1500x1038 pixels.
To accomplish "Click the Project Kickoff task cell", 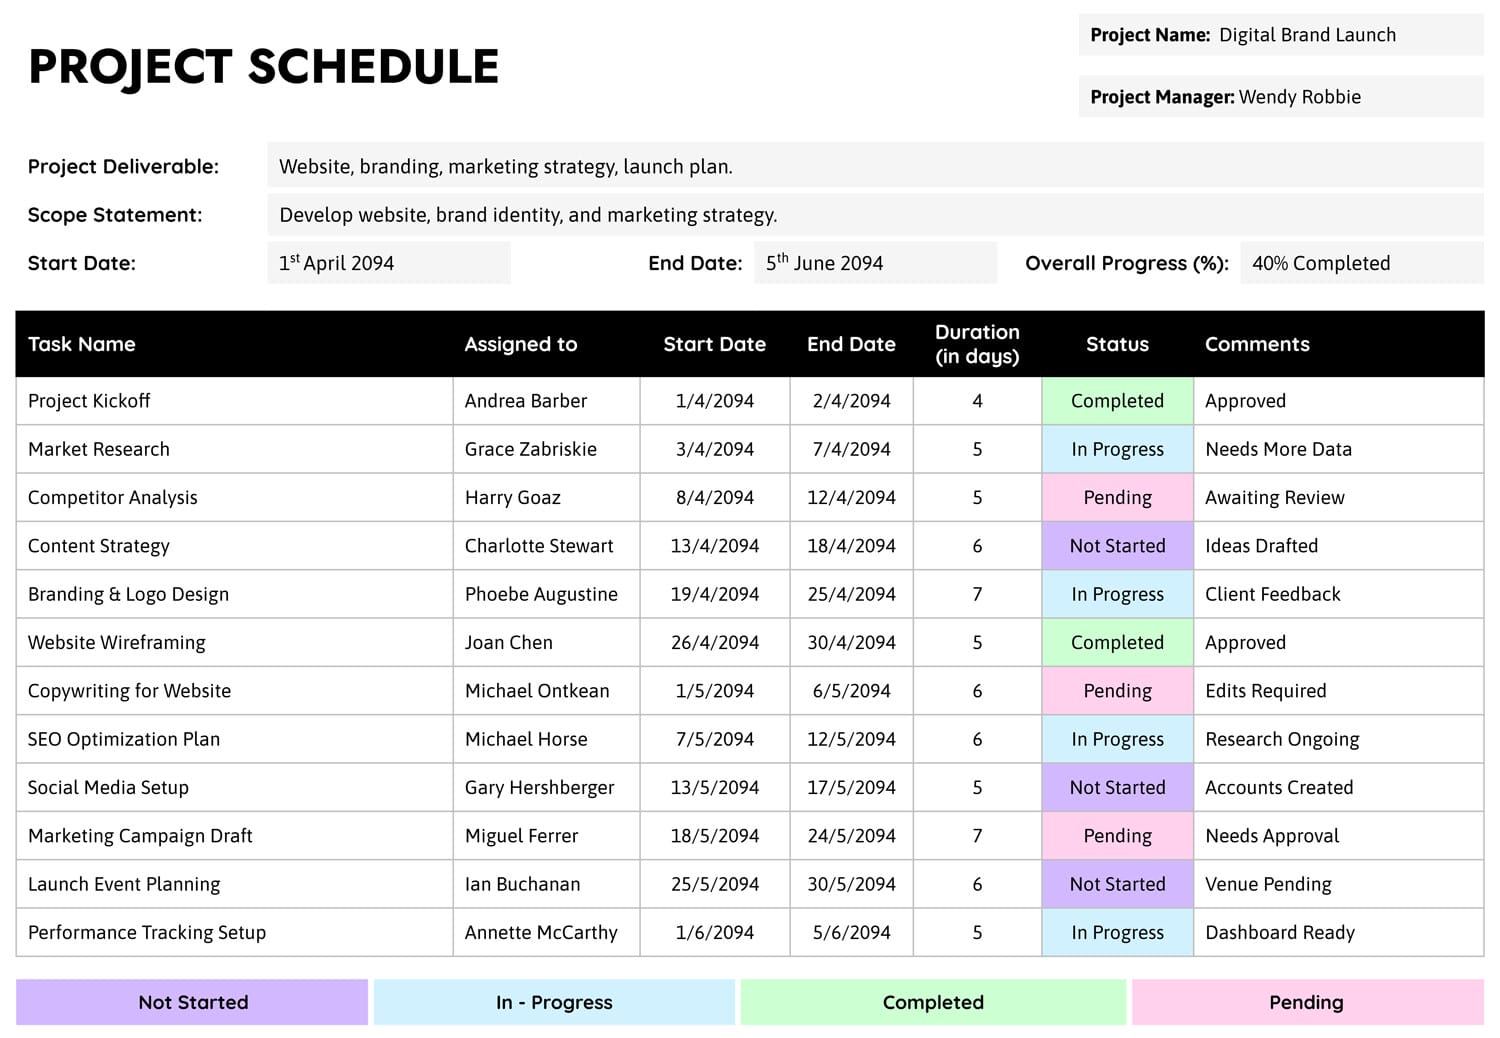I will [89, 401].
